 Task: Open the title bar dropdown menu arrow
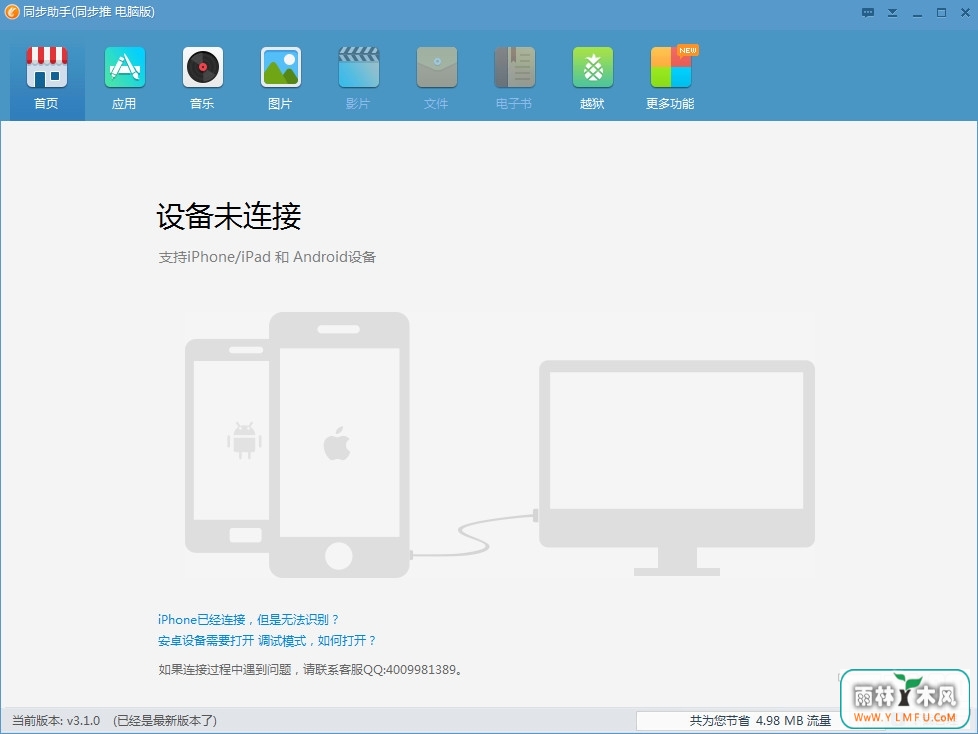click(x=893, y=12)
